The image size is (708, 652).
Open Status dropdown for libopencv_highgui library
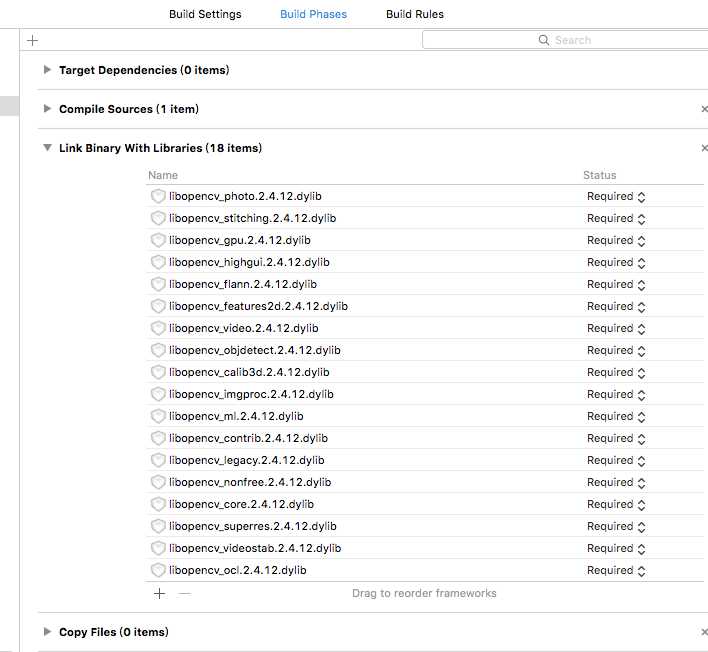tap(616, 263)
